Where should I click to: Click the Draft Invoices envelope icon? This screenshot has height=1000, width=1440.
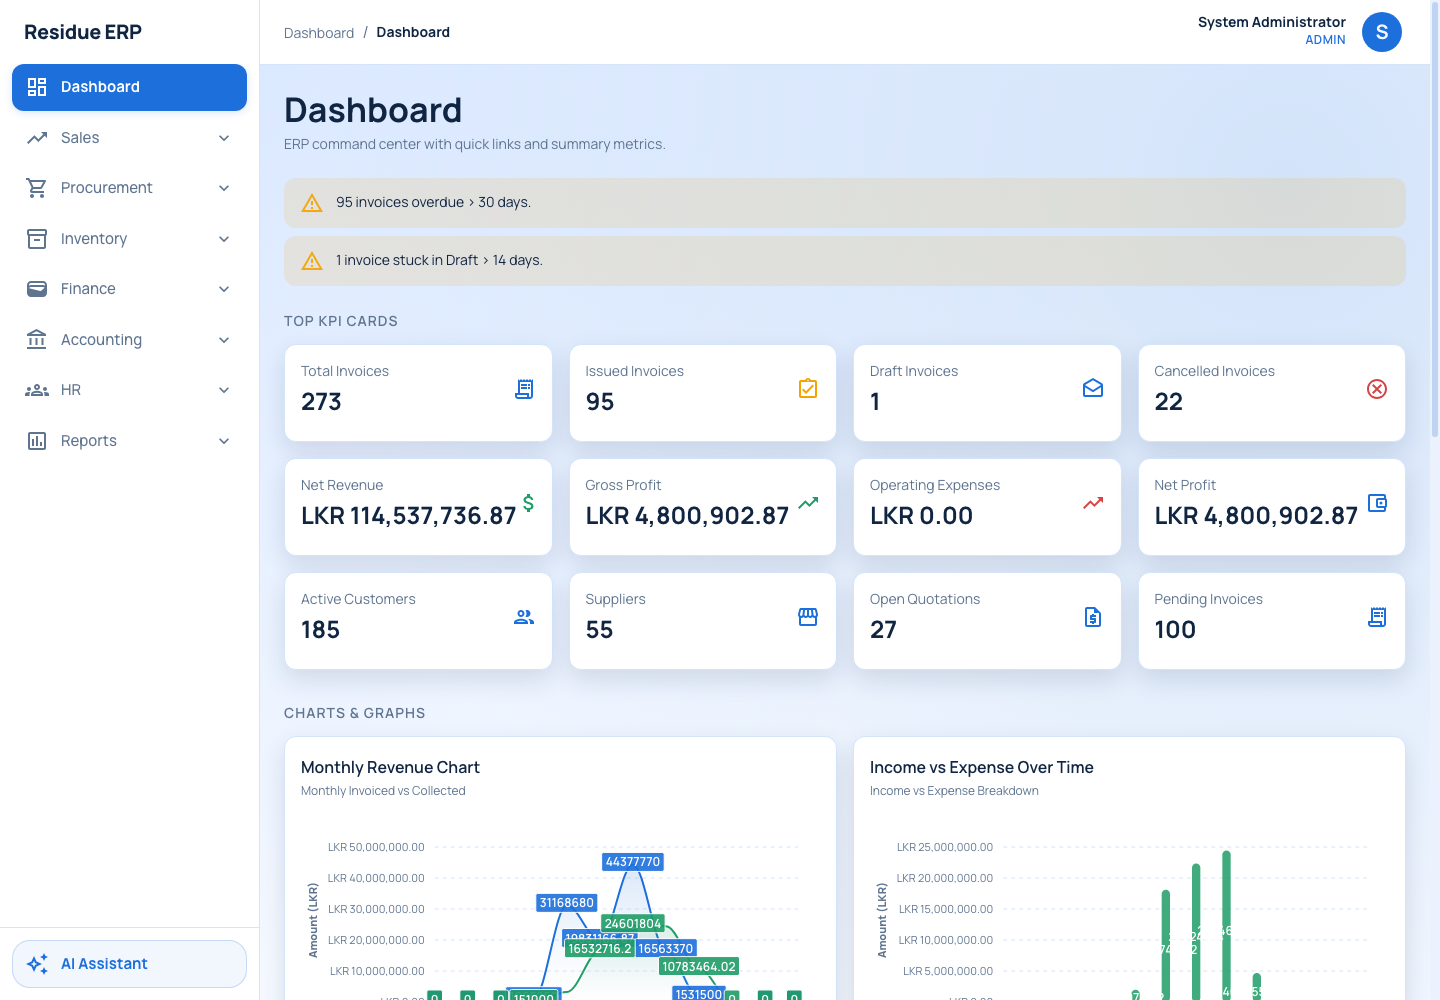[x=1093, y=388]
